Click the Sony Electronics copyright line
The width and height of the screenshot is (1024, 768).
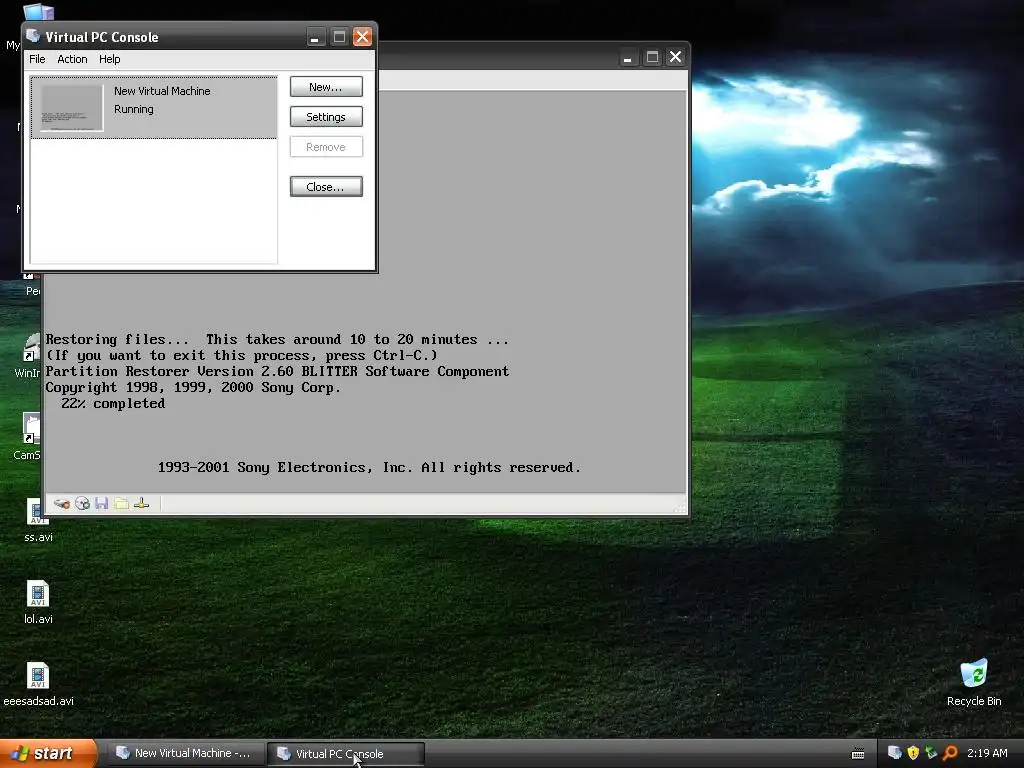click(x=369, y=468)
